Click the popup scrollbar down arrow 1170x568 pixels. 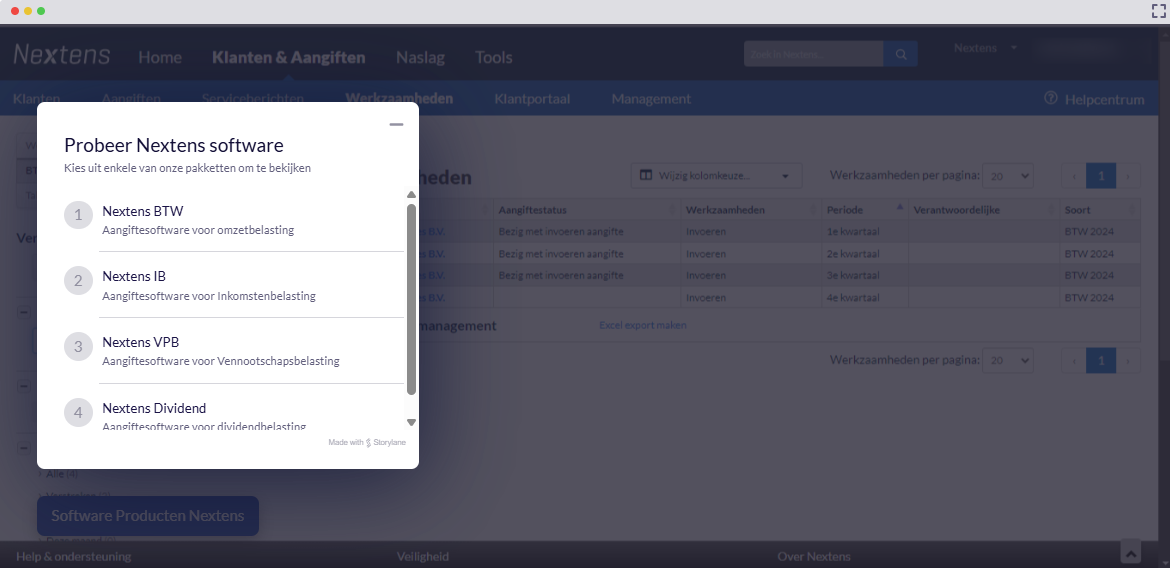411,422
